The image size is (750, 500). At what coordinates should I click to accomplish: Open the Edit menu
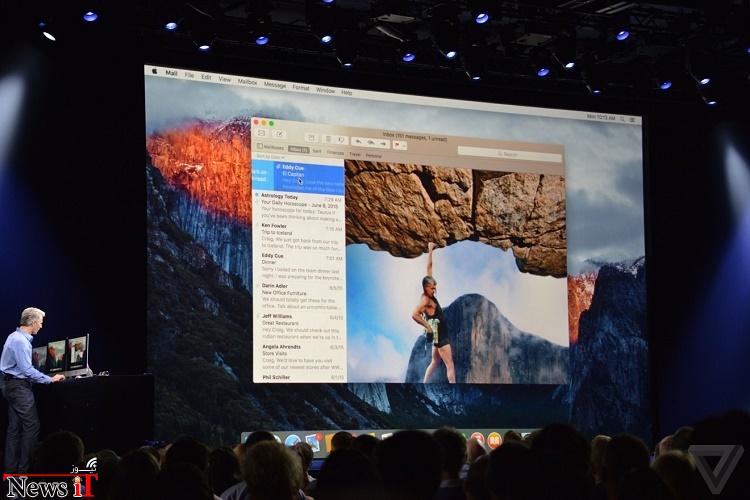click(x=206, y=77)
